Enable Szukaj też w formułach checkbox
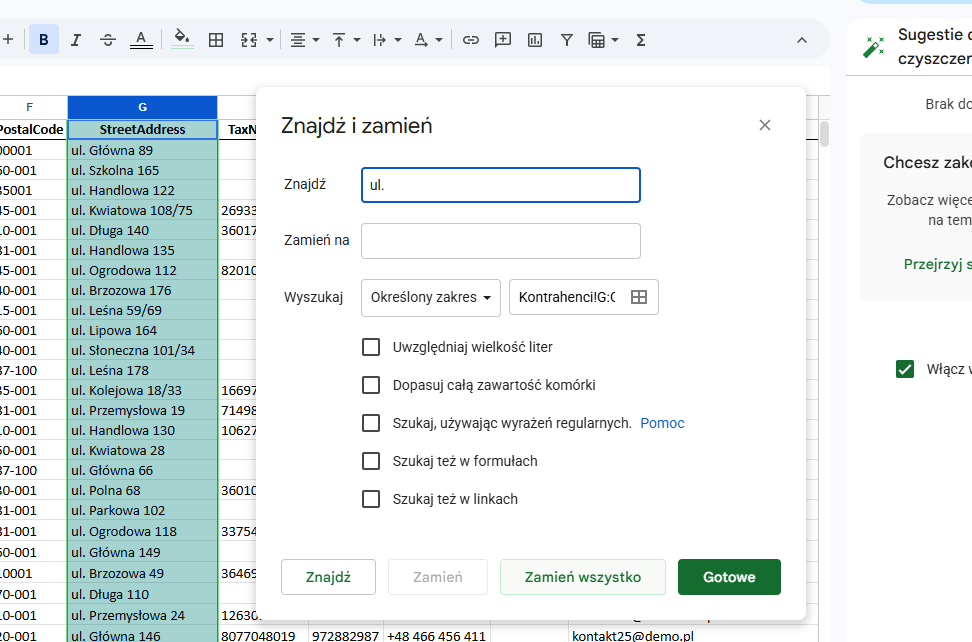972x642 pixels. (x=371, y=461)
